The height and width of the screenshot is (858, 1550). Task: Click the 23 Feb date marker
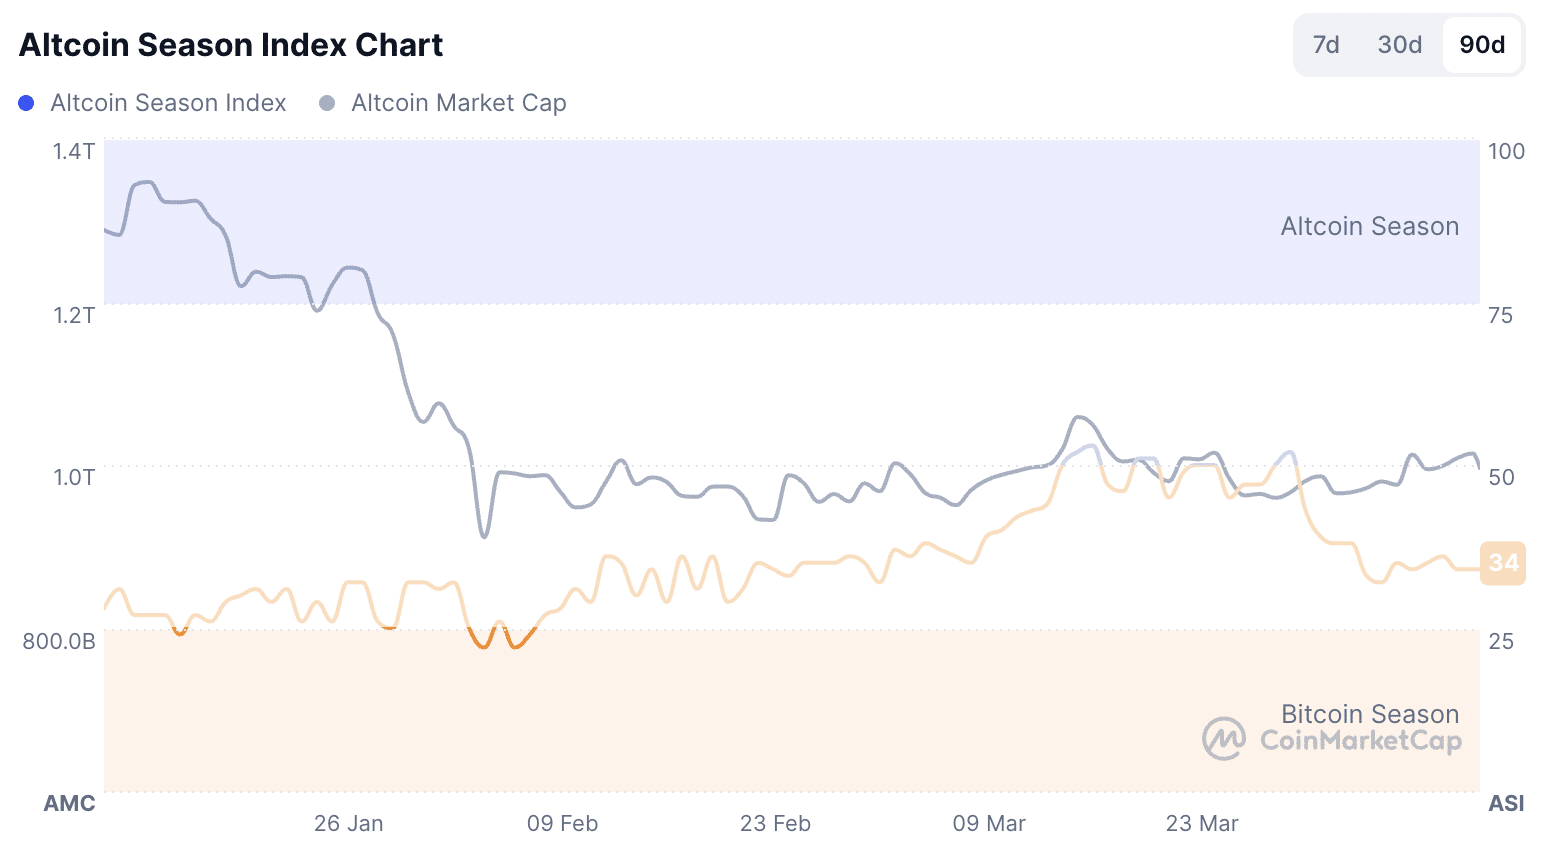click(x=775, y=823)
